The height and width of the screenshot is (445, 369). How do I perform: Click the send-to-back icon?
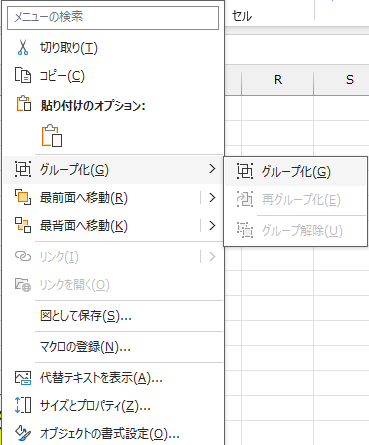pyautogui.click(x=23, y=225)
